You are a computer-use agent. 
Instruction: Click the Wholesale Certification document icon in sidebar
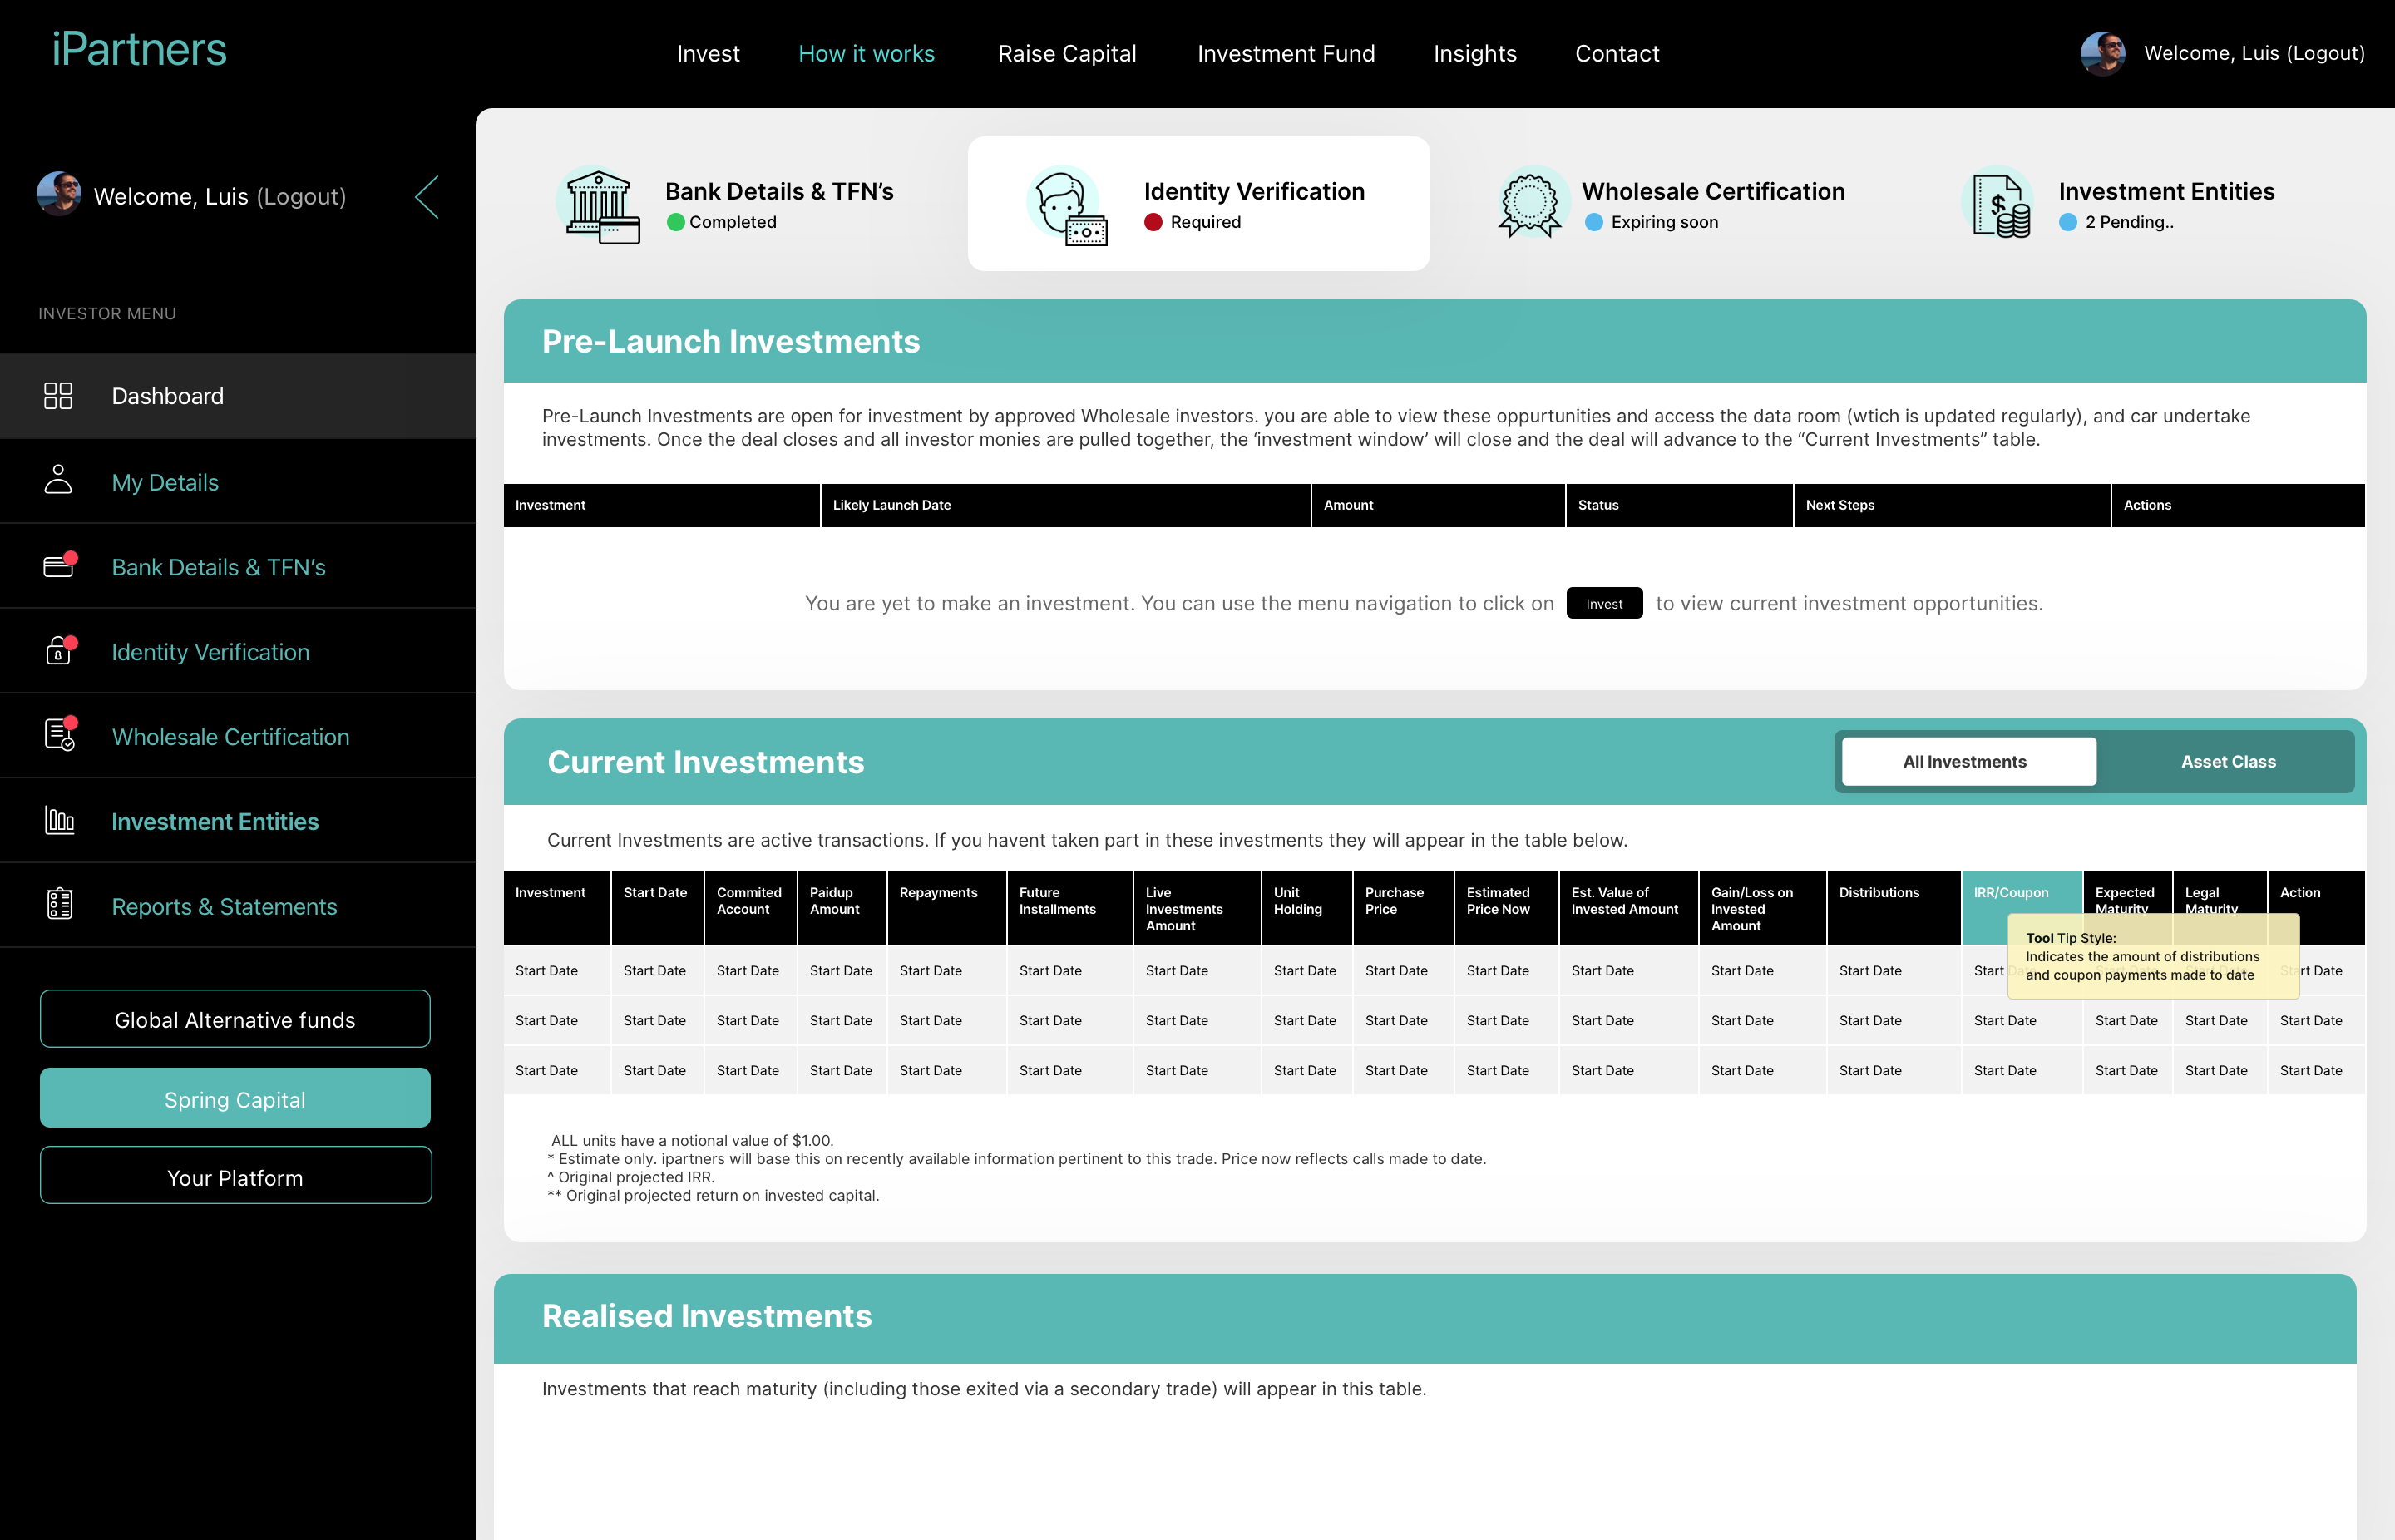pos(59,736)
